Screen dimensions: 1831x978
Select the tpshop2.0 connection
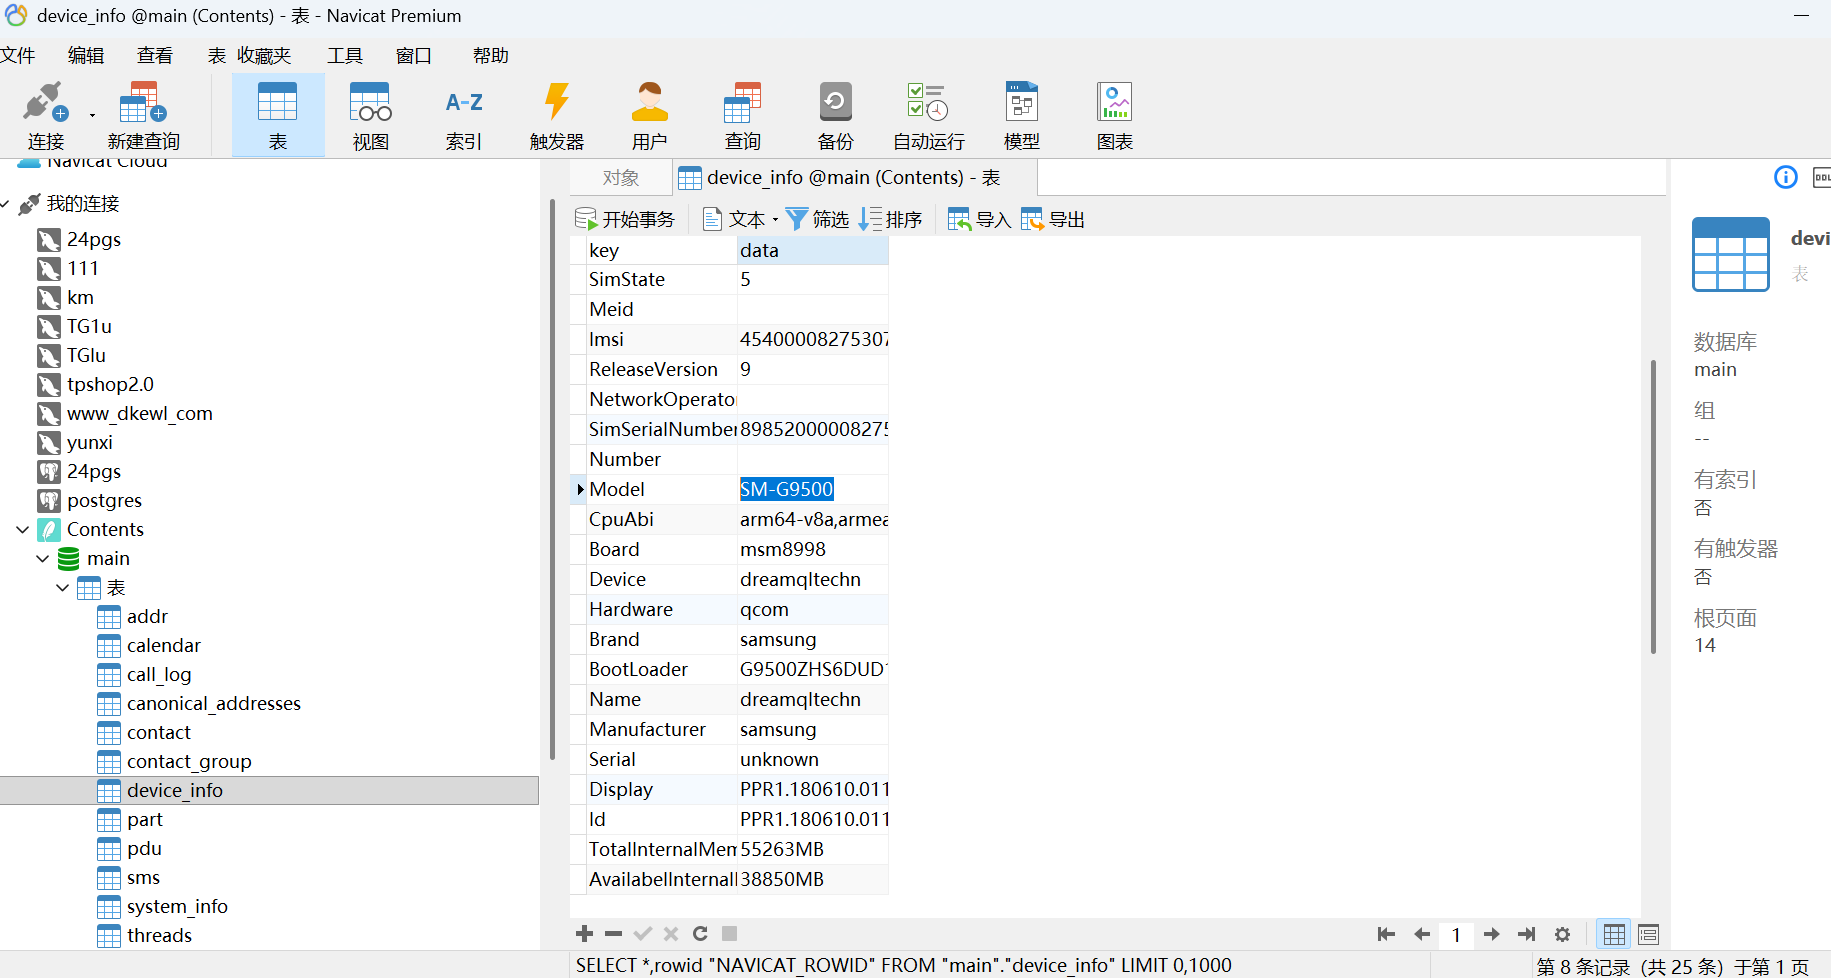click(x=110, y=385)
